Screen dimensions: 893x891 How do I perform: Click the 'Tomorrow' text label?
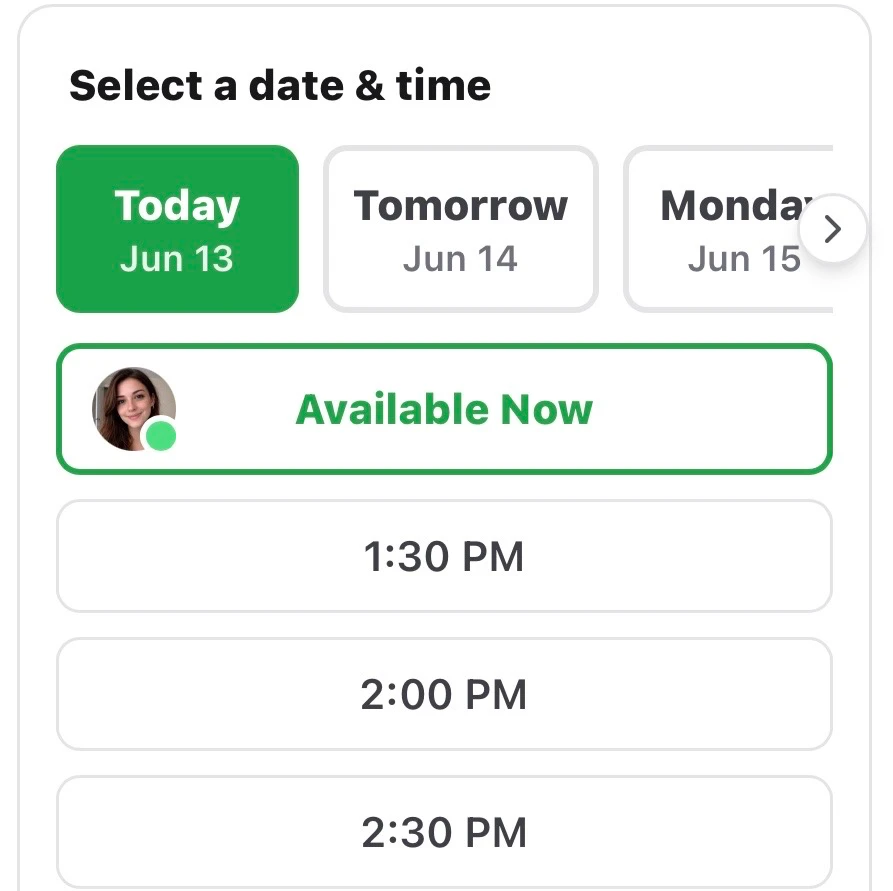pyautogui.click(x=461, y=205)
